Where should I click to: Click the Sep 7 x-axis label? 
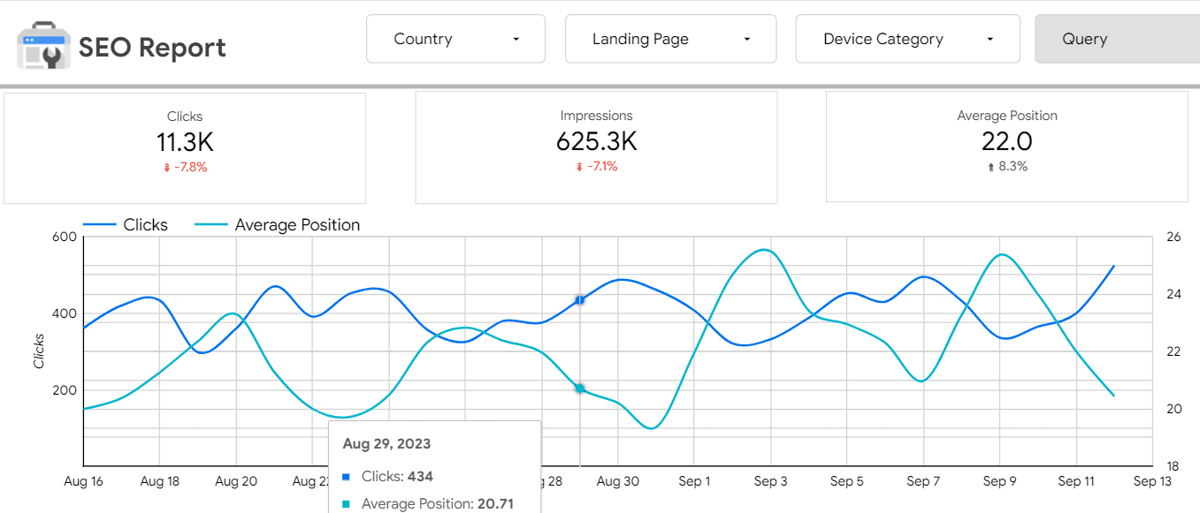923,481
